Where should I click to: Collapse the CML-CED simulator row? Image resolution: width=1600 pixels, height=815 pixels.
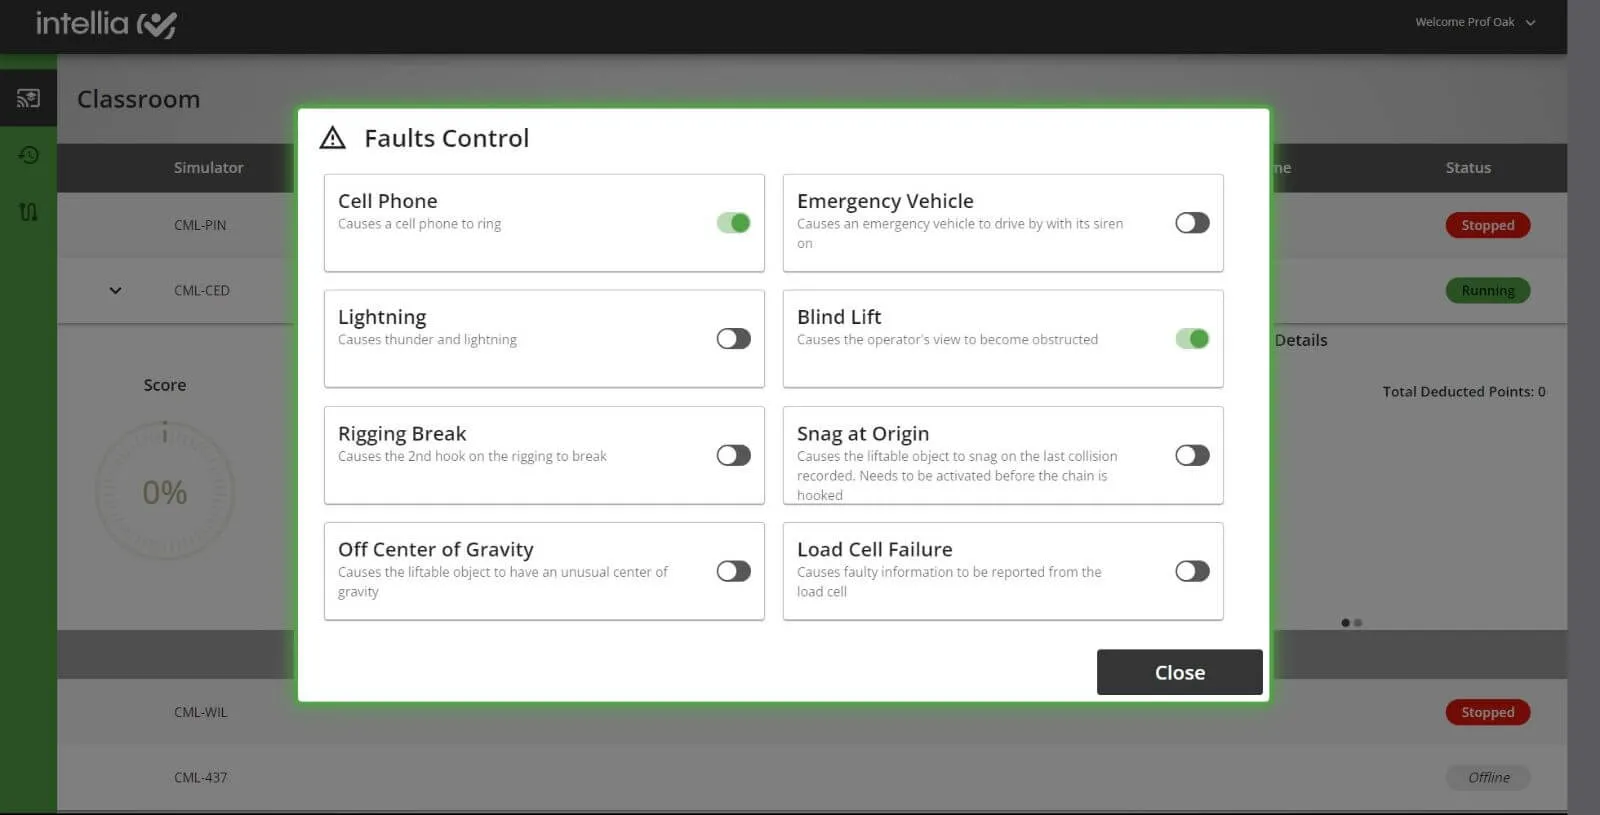114,290
